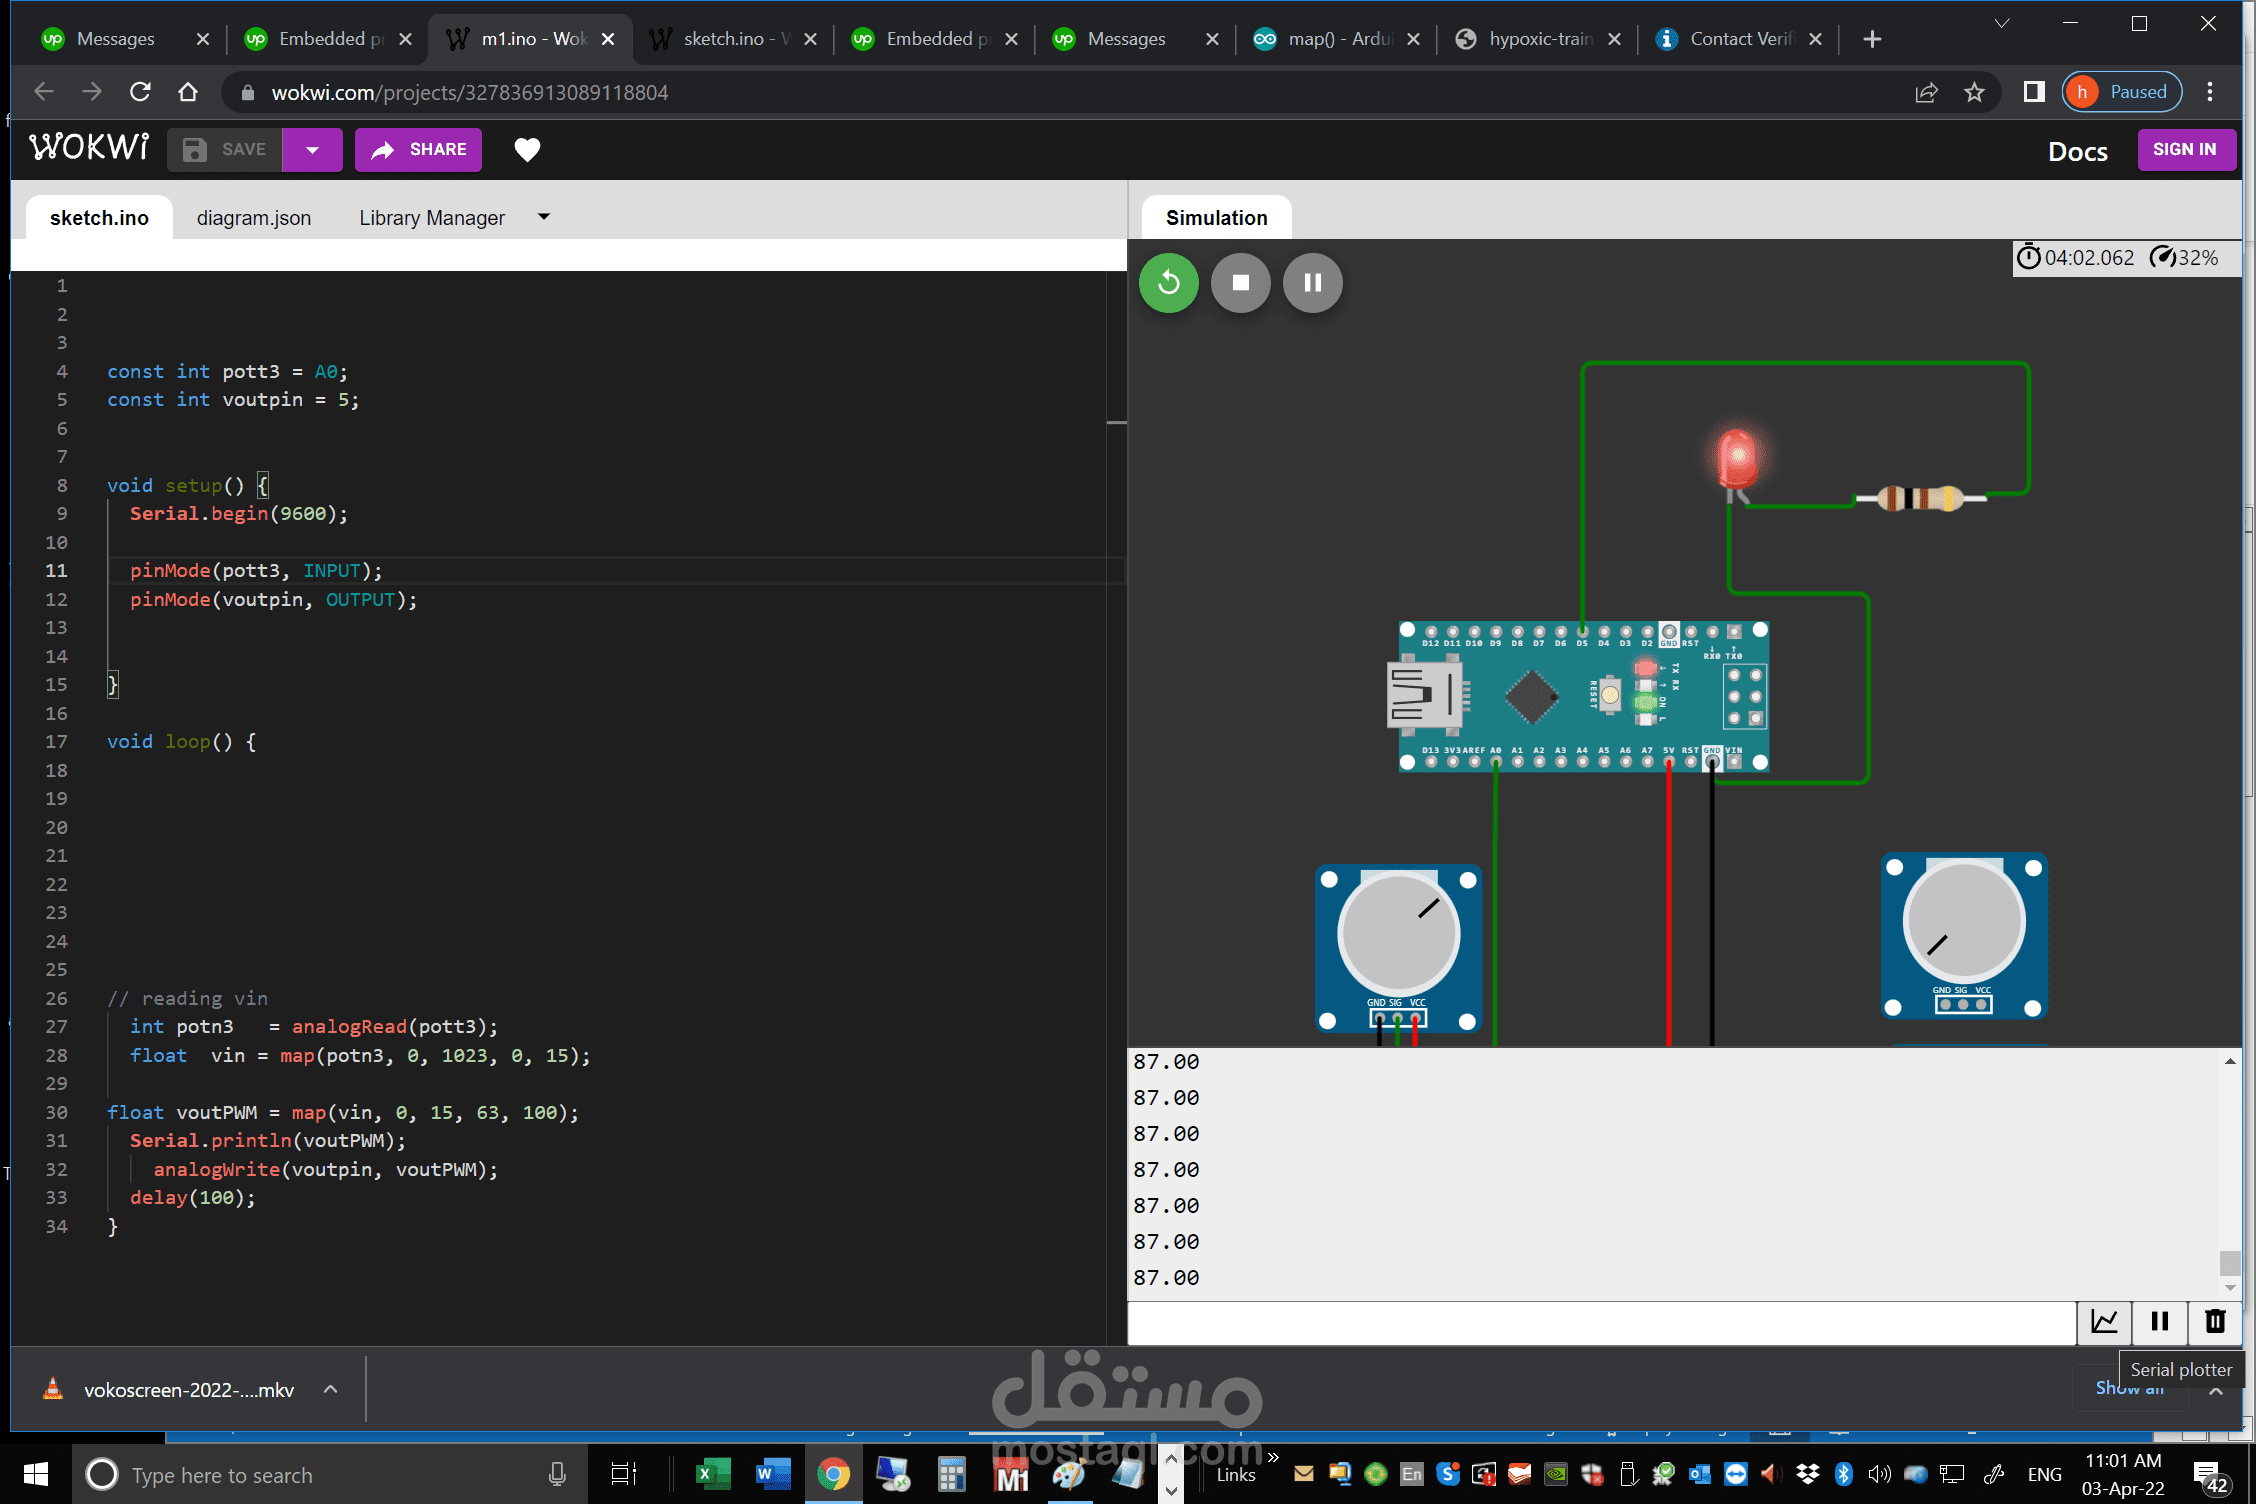Expand the vokoscreen download chevron
The width and height of the screenshot is (2256, 1504).
pos(331,1390)
